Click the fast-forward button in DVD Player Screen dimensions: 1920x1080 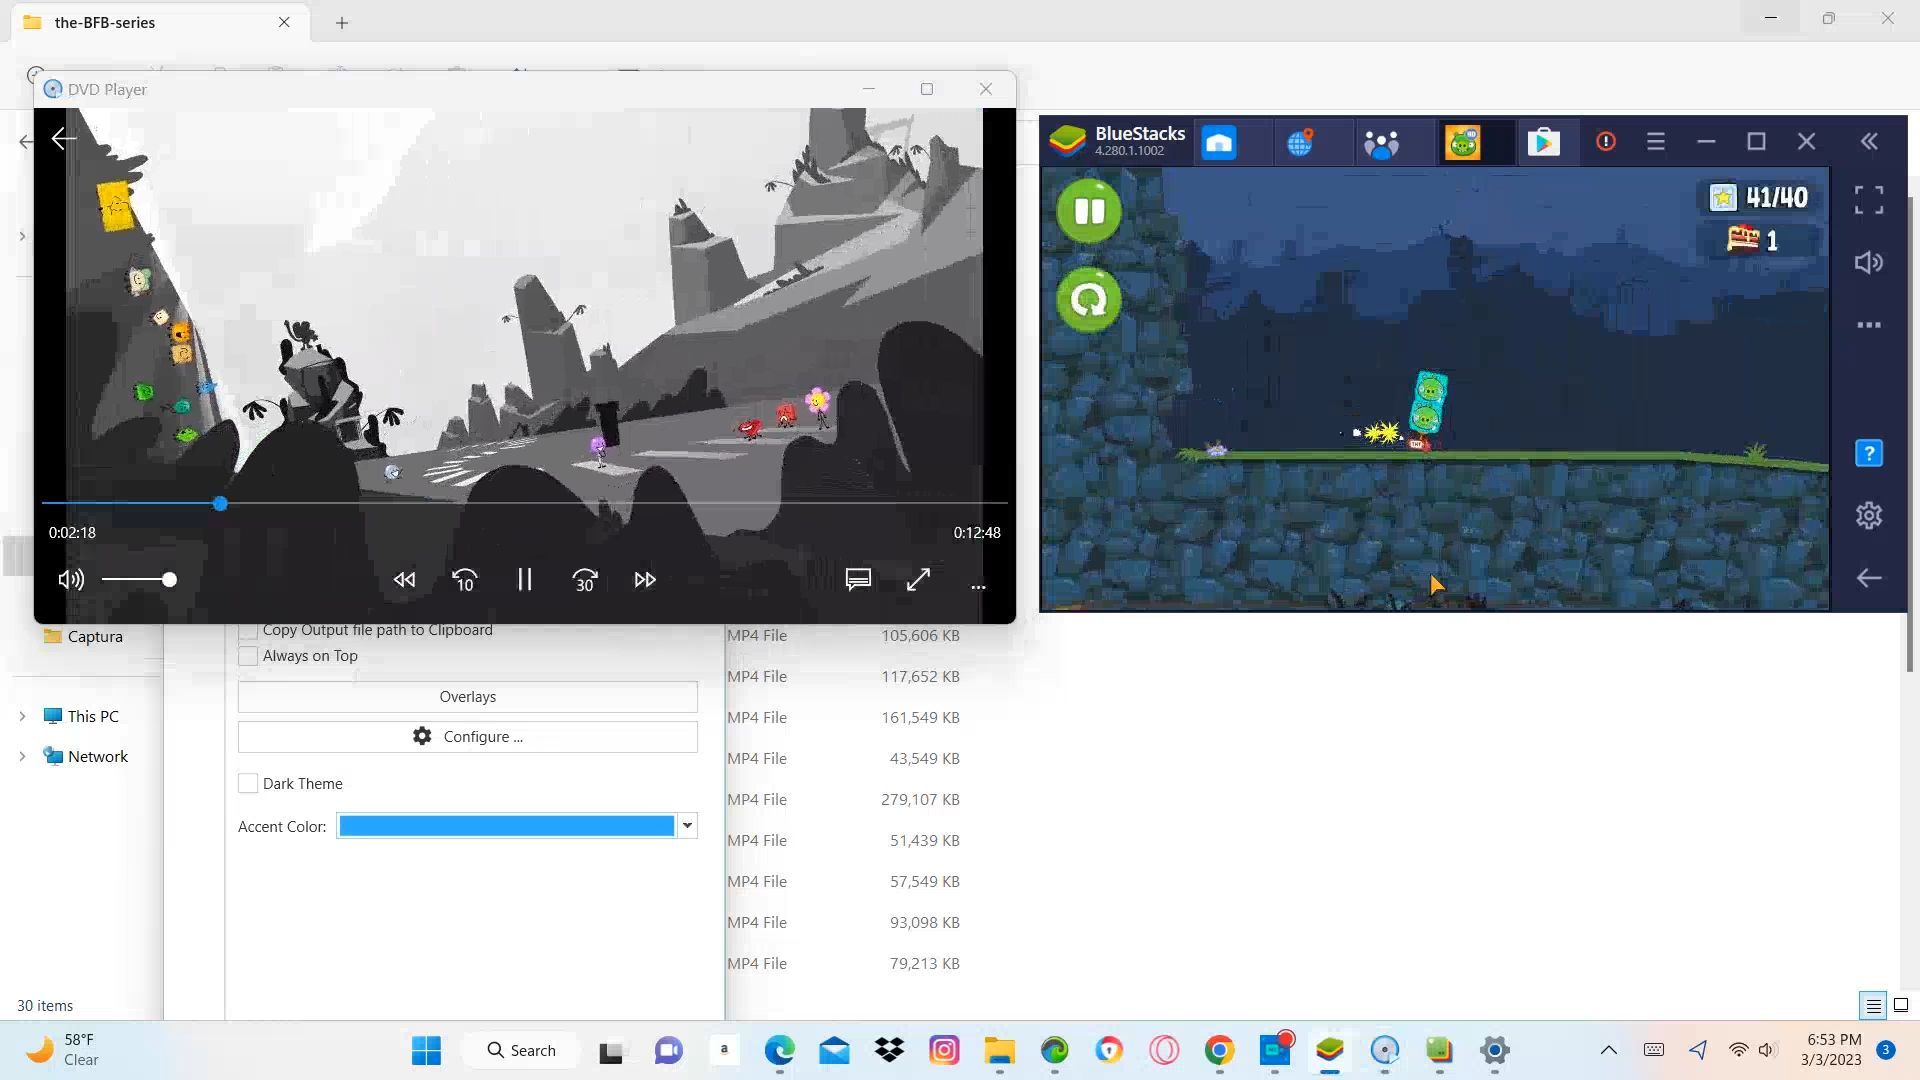tap(645, 580)
